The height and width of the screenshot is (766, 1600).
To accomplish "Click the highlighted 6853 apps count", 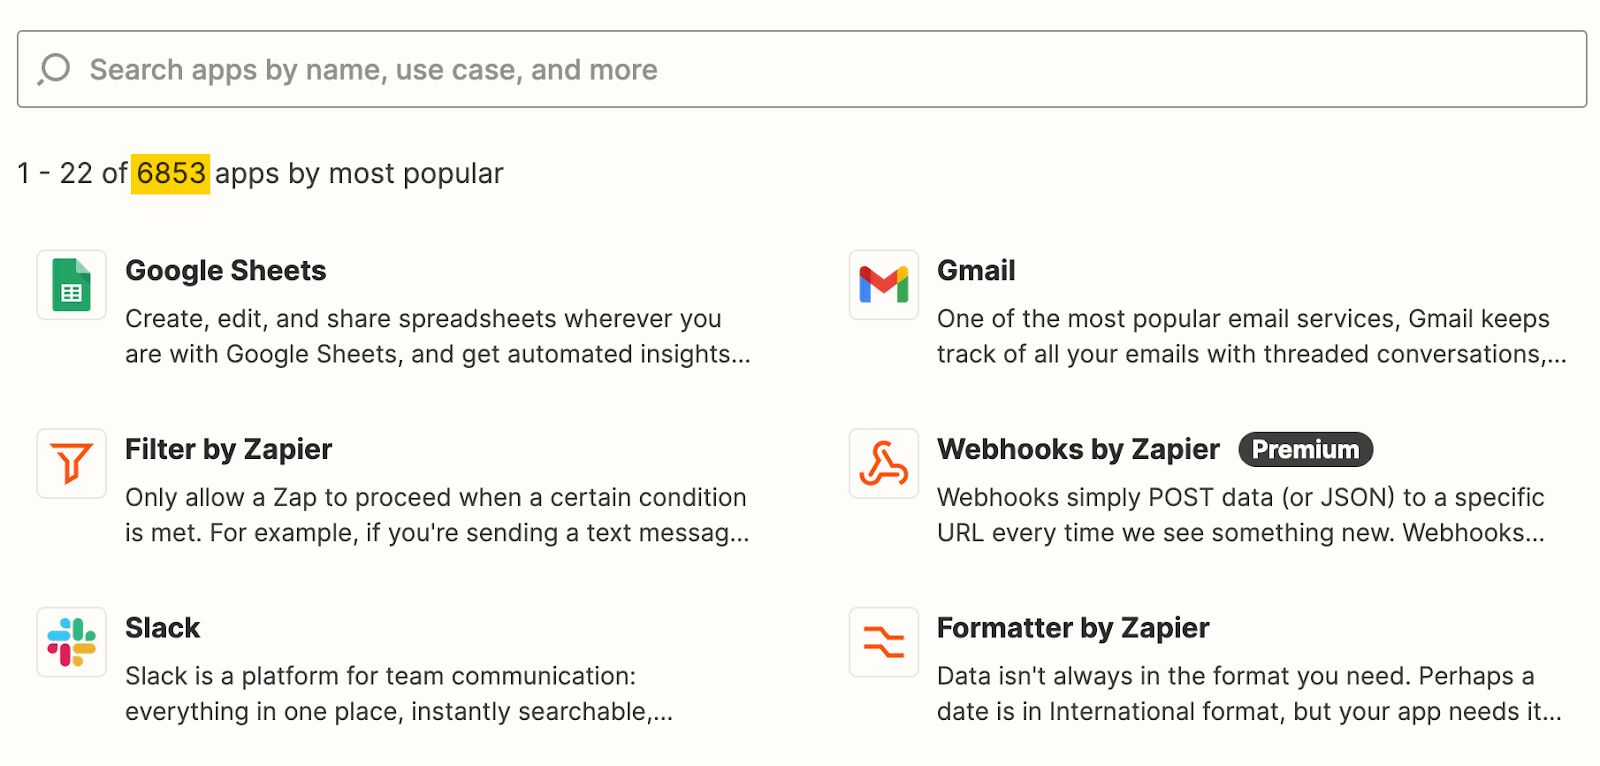I will (x=170, y=173).
